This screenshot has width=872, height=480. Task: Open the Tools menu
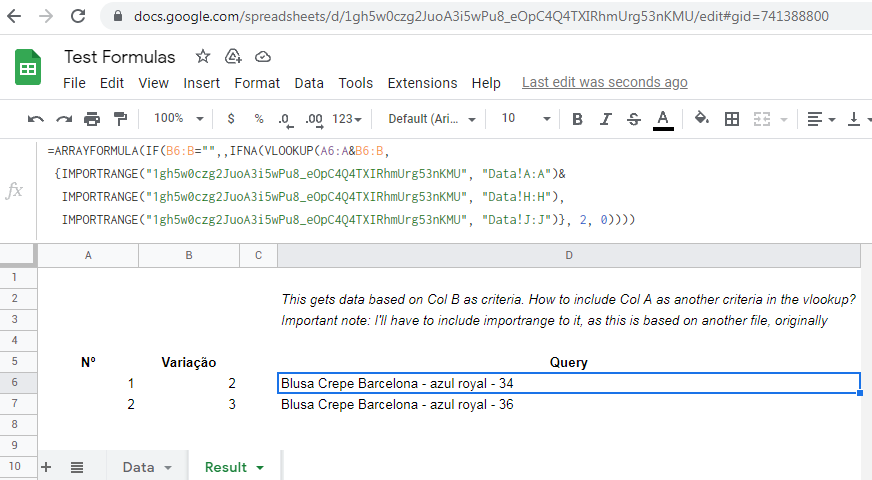[x=355, y=83]
